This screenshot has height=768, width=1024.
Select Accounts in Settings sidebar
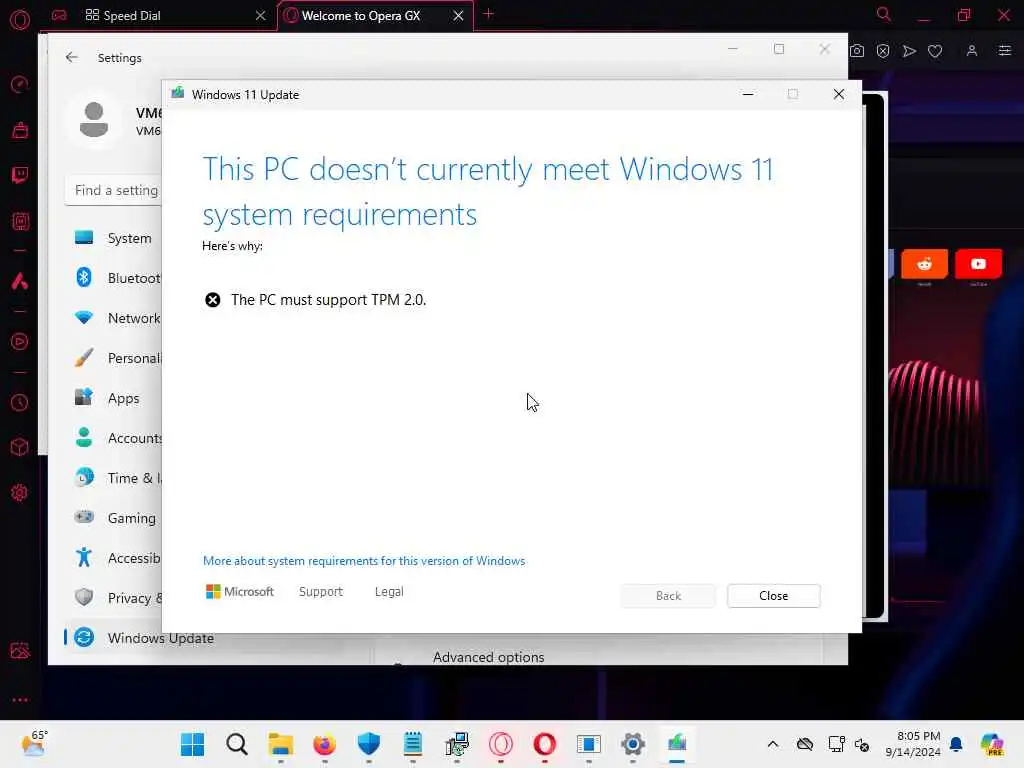point(114,438)
